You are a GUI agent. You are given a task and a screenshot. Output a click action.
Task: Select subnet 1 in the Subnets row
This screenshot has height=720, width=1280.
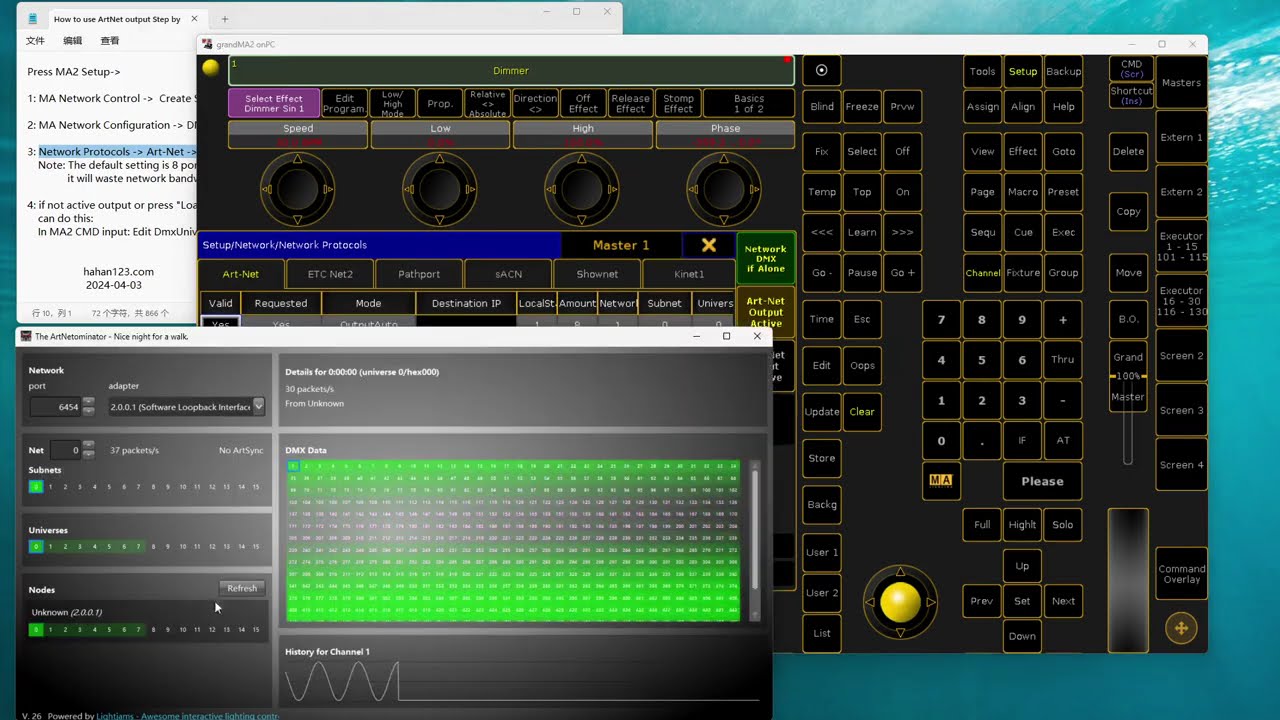pyautogui.click(x=51, y=487)
